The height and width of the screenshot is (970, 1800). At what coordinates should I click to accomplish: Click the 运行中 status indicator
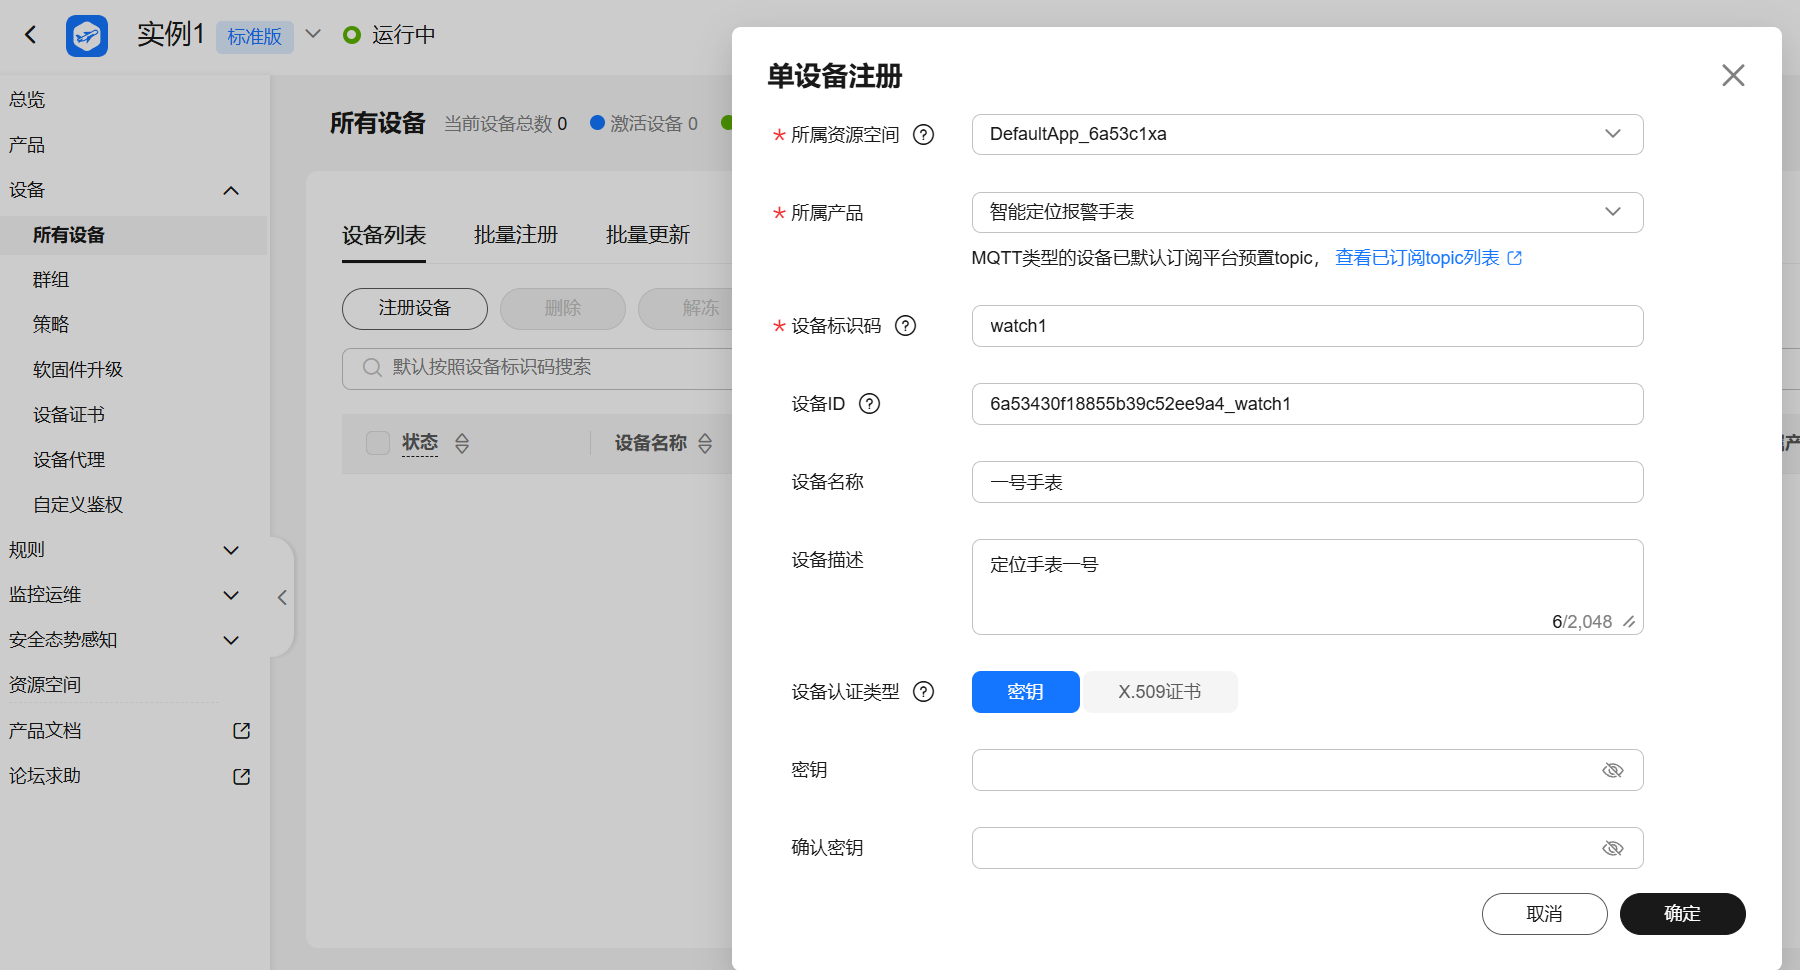(x=389, y=35)
